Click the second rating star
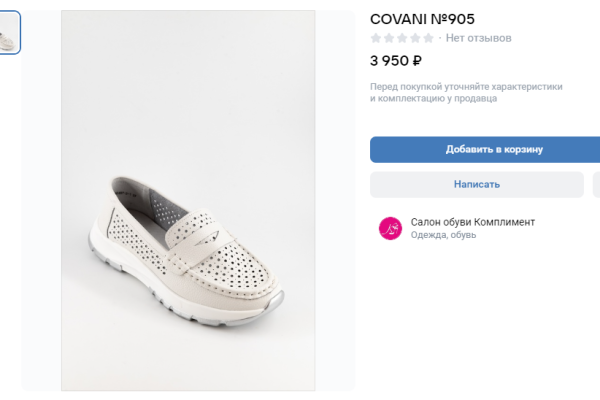Image resolution: width=600 pixels, height=400 pixels. click(x=389, y=38)
